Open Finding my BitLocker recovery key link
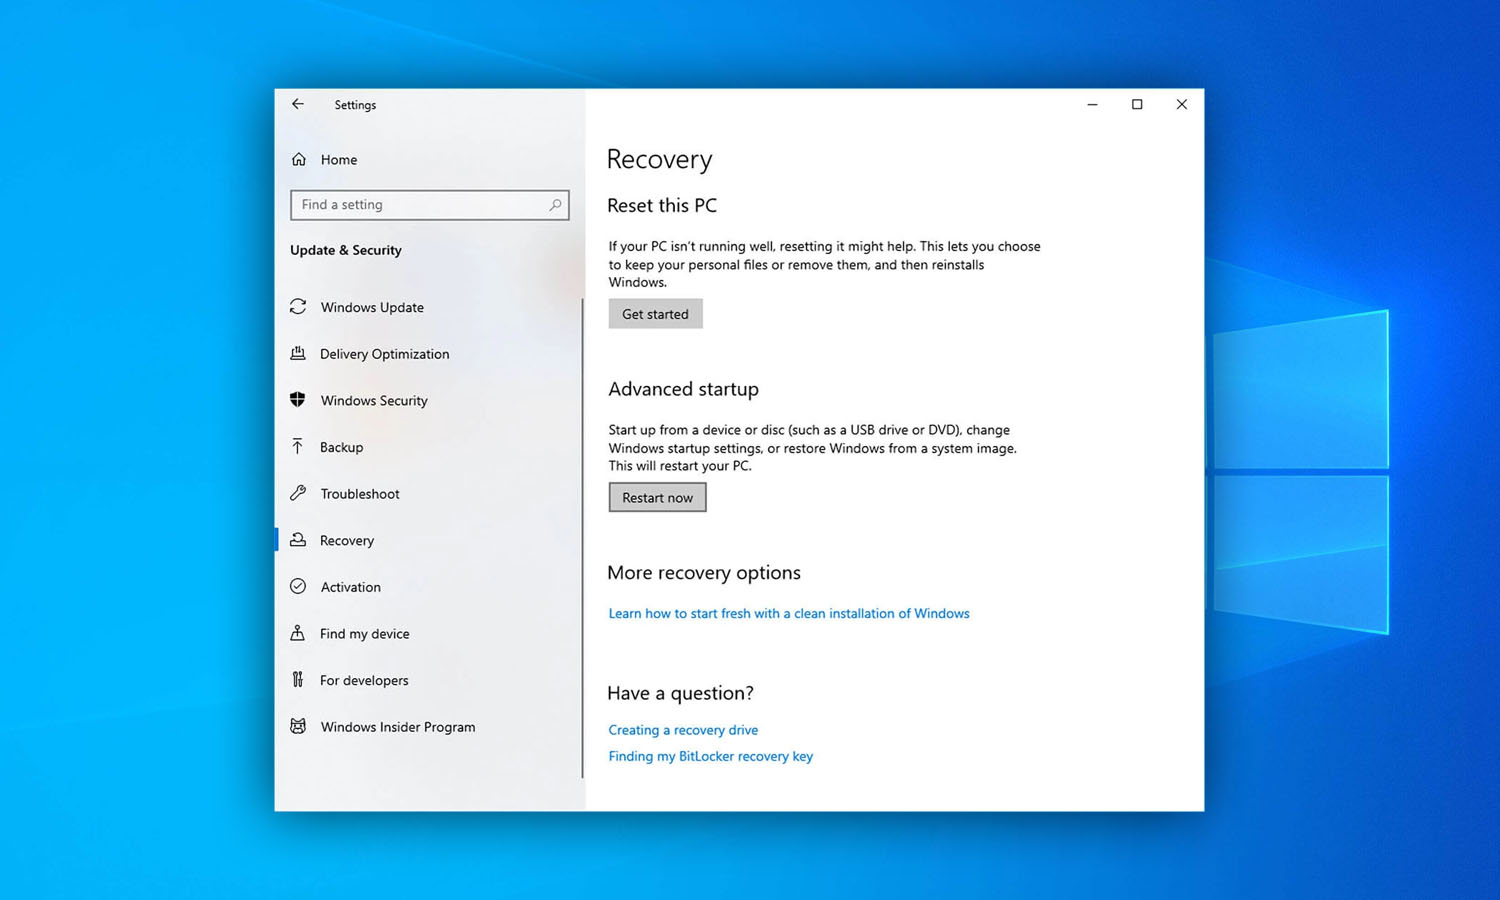 [710, 756]
